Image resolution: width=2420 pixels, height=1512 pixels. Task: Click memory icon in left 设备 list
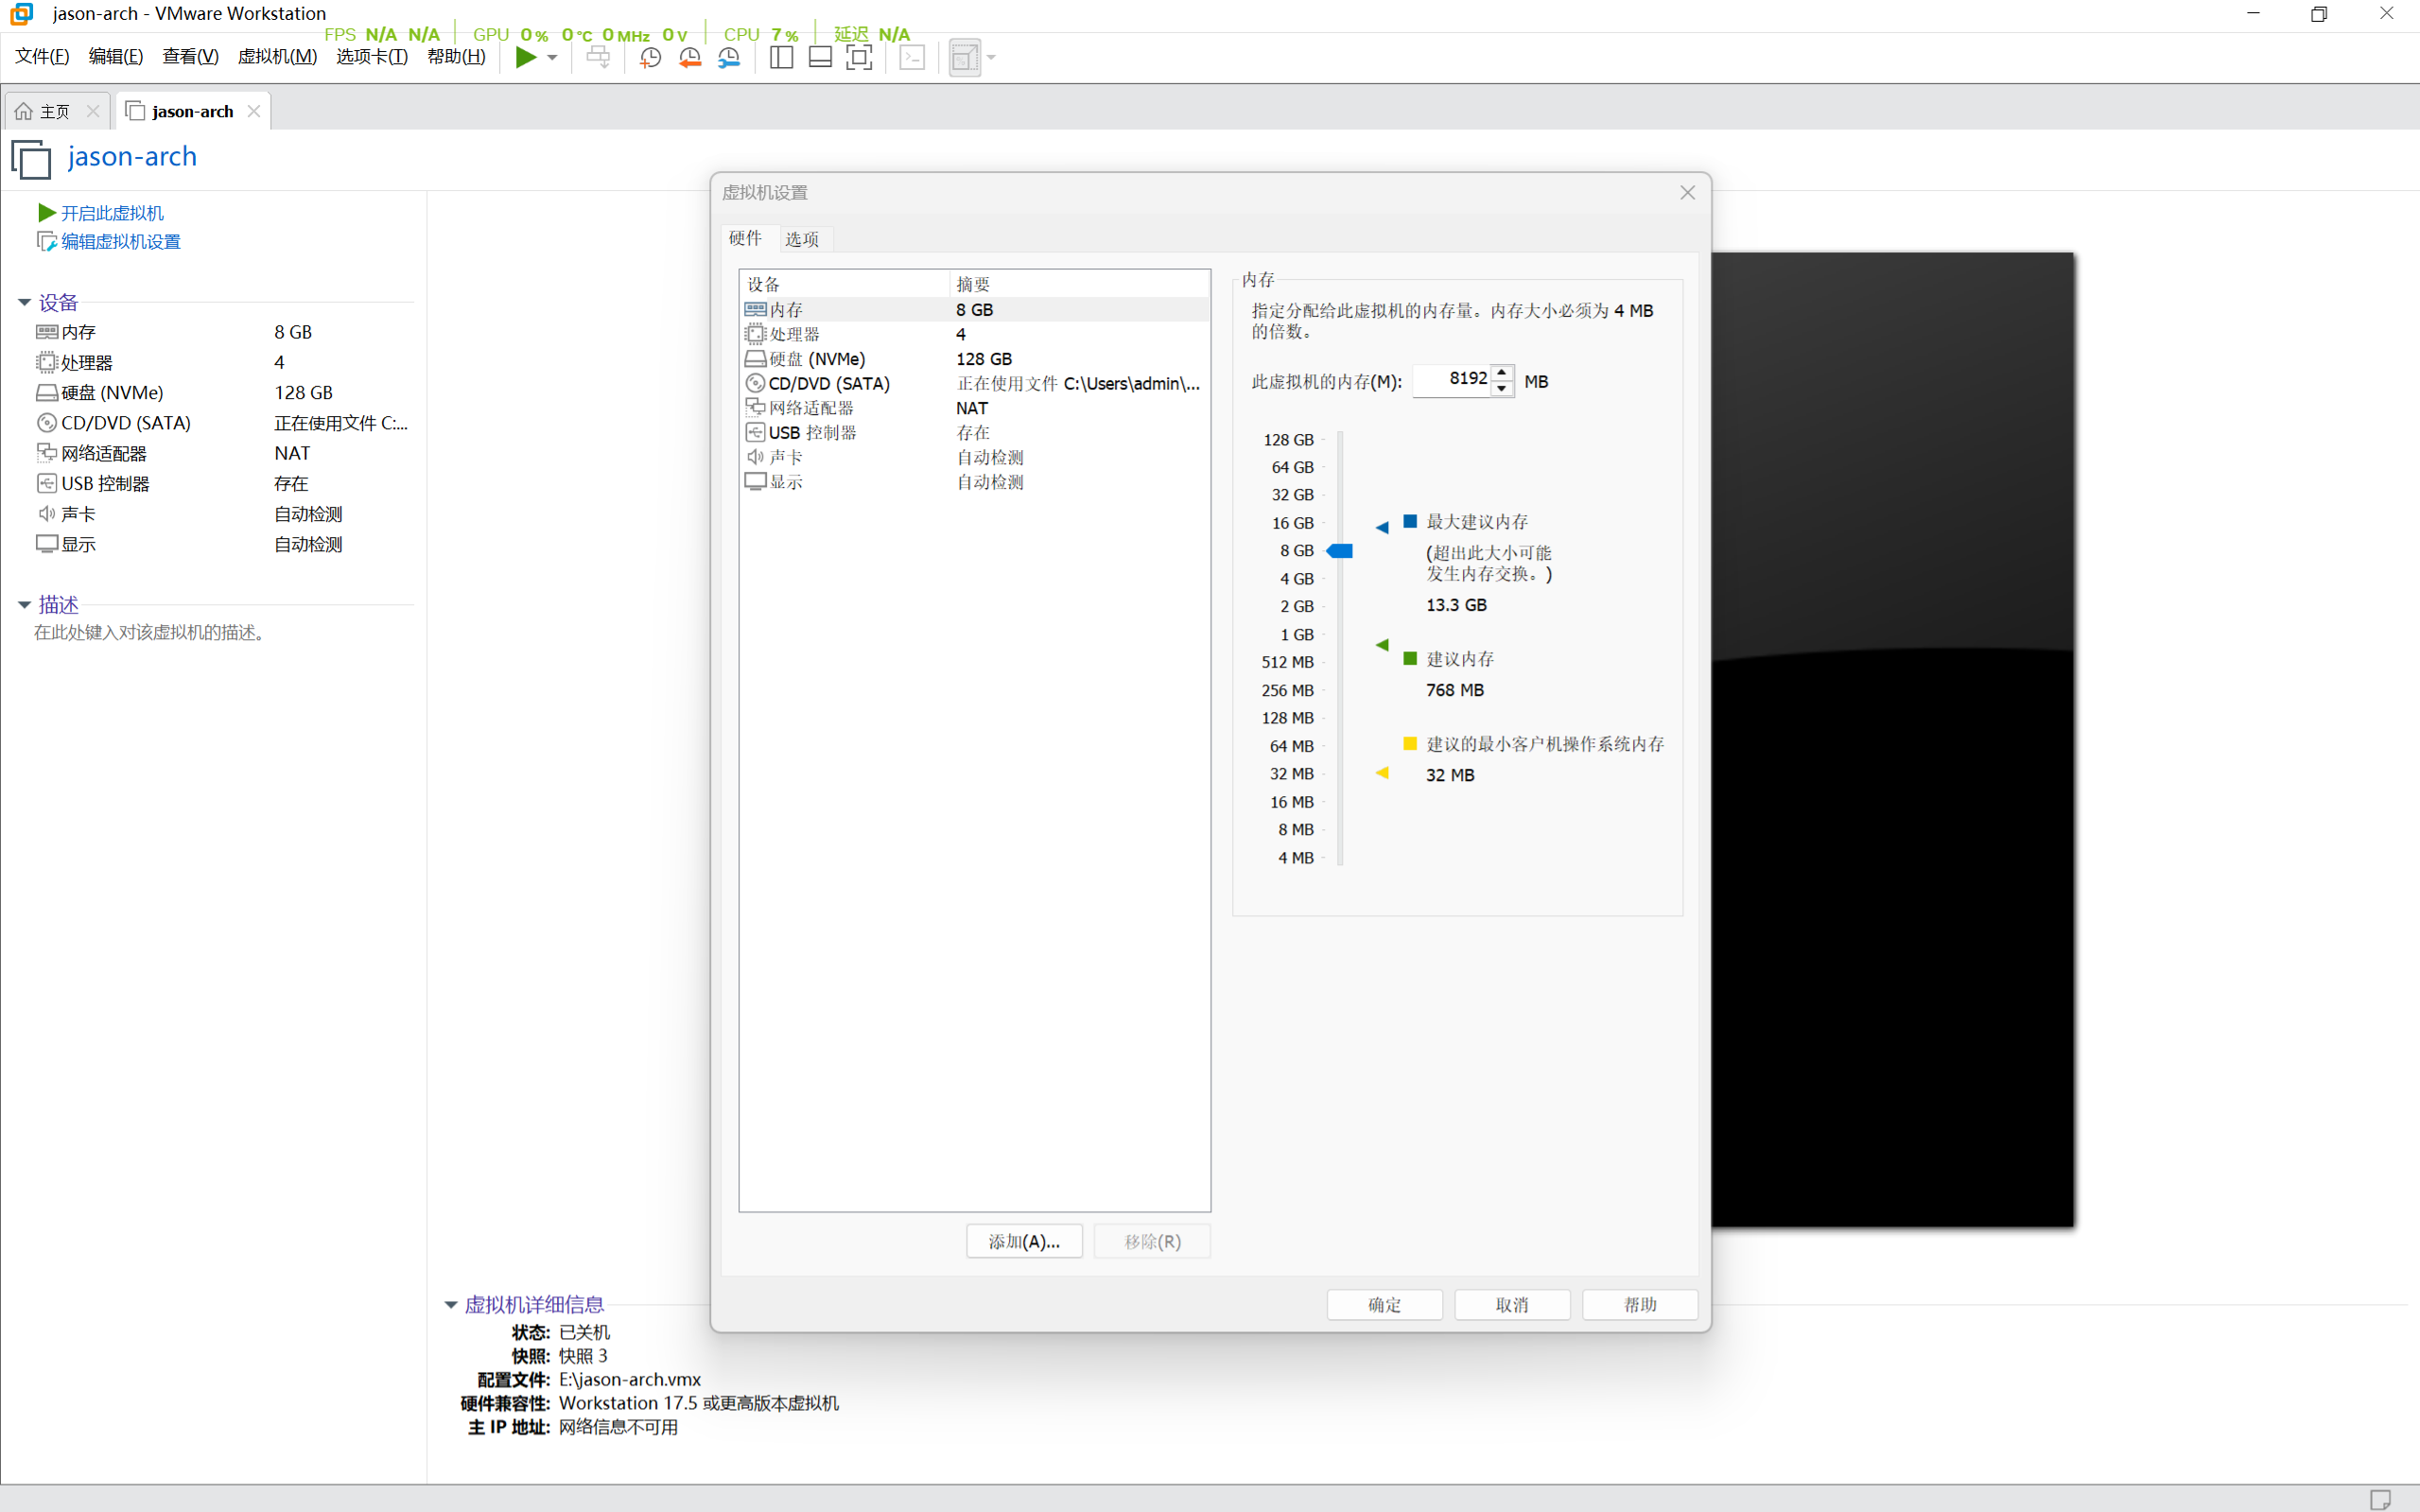[x=47, y=332]
